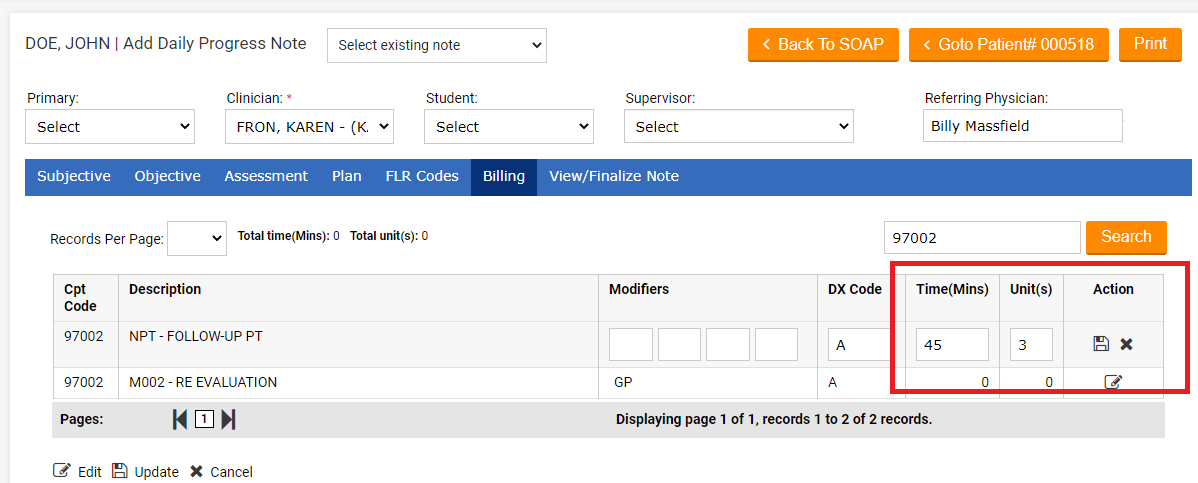The width and height of the screenshot is (1198, 483).
Task: Go to first page of records
Action: coord(180,419)
